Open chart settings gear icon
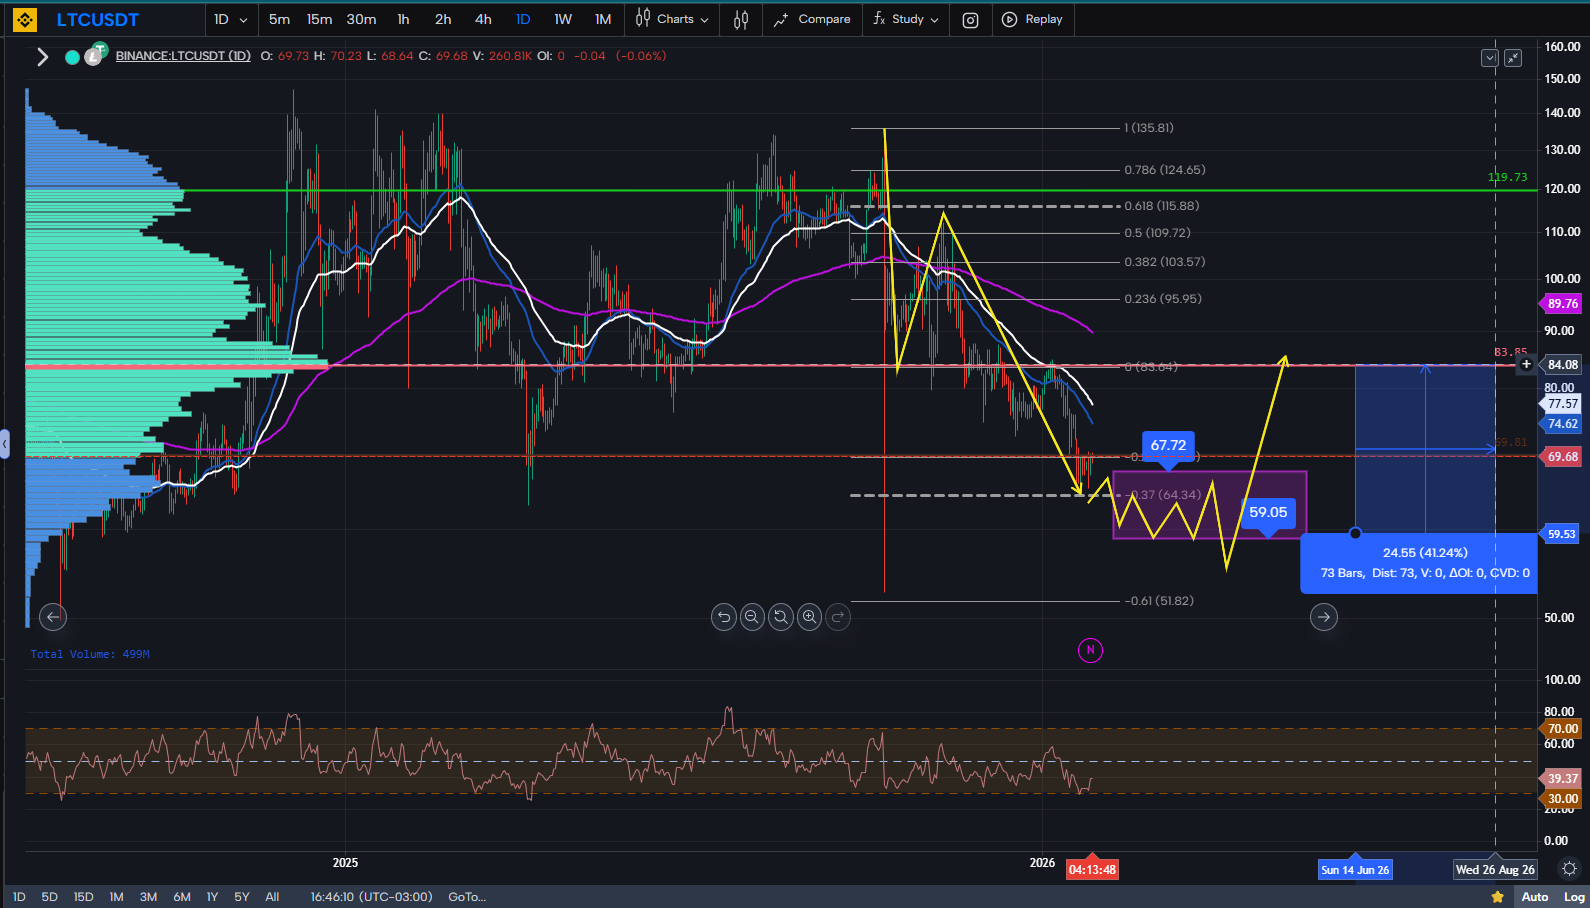Viewport: 1590px width, 908px height. pos(1569,869)
